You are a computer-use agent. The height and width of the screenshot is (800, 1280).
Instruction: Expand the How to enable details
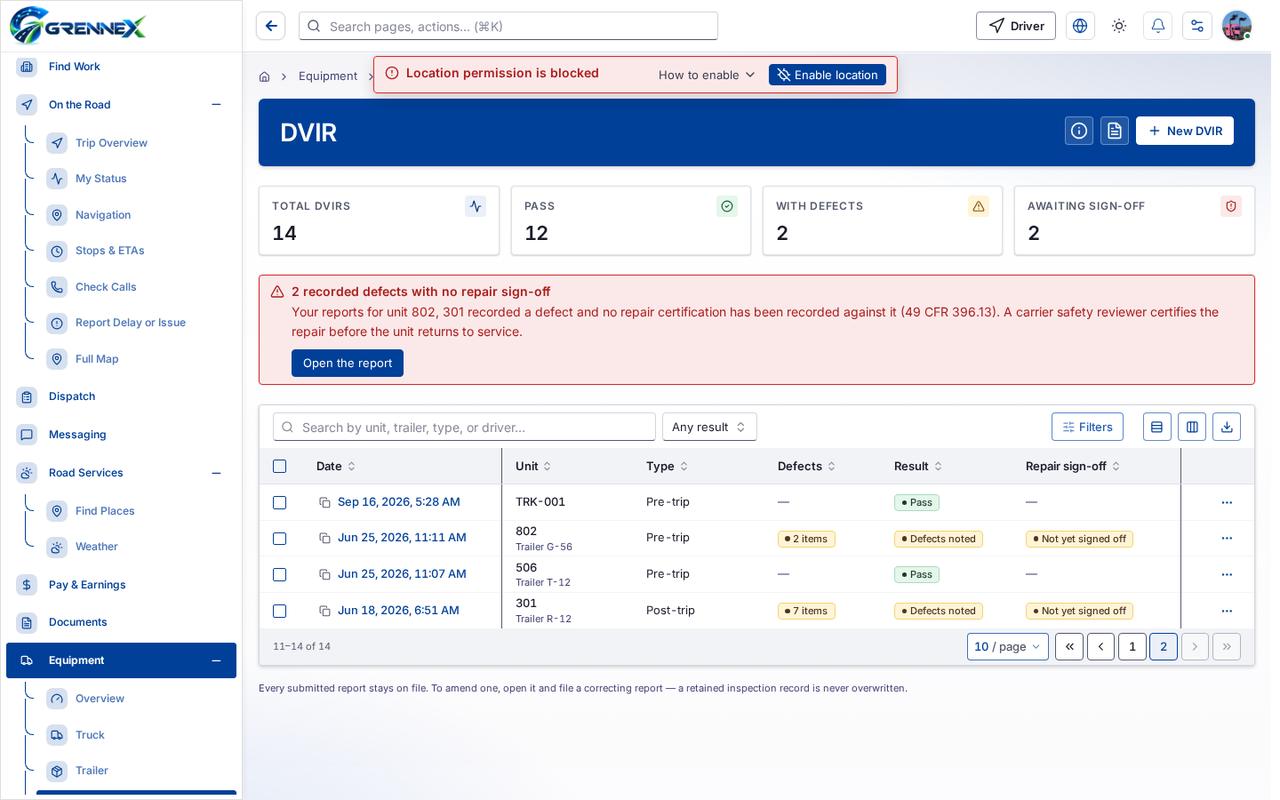click(706, 75)
